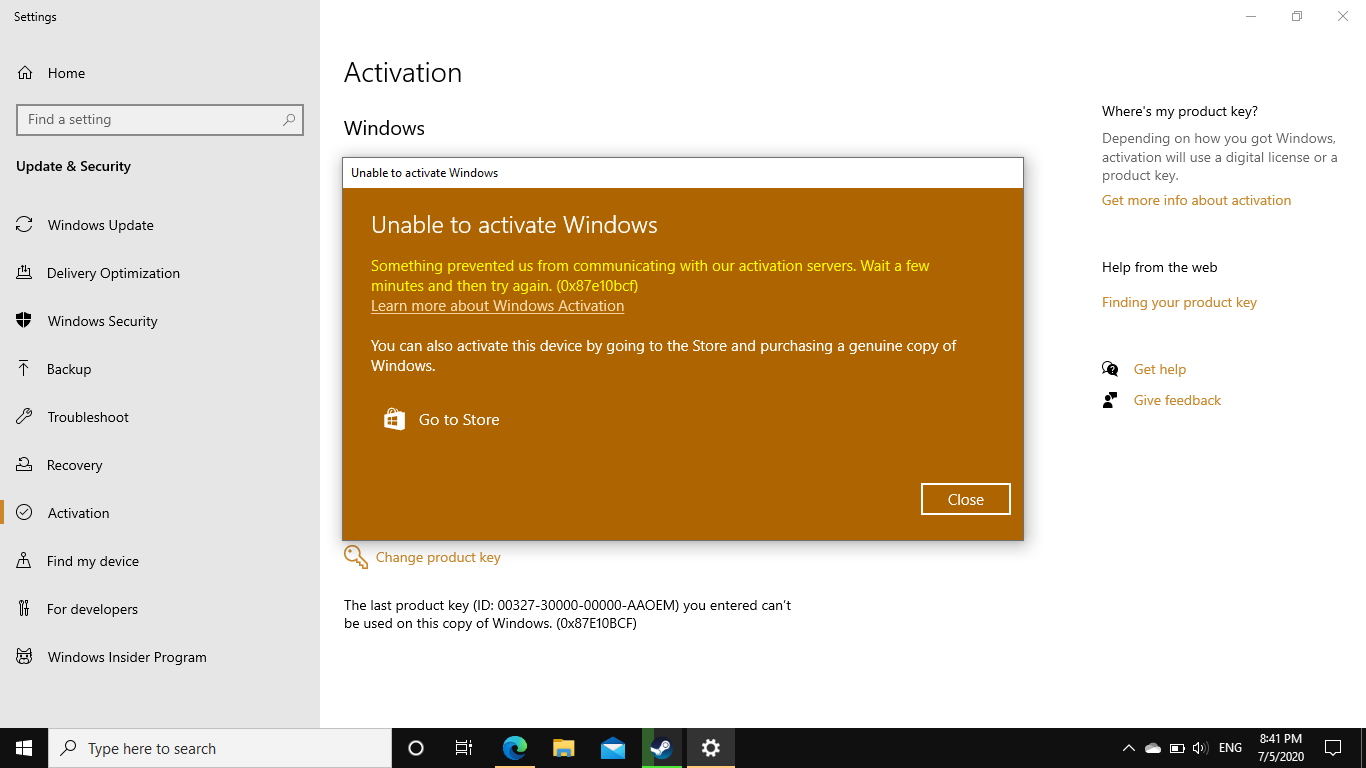Open Task View on the taskbar
1366x768 pixels.
(464, 748)
